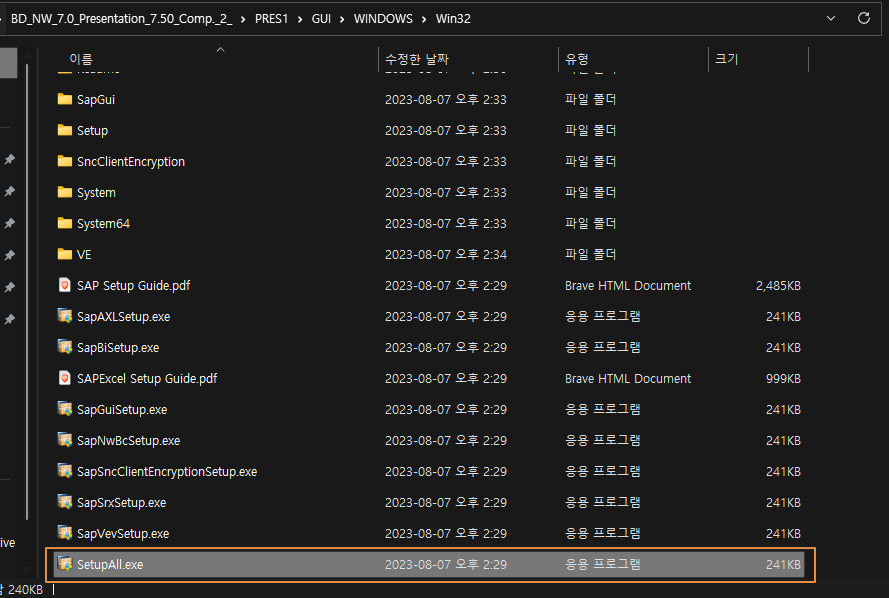Screen dimensions: 889x598
Task: Click the SAP Setup Guide.pdf file icon
Action: [x=65, y=286]
